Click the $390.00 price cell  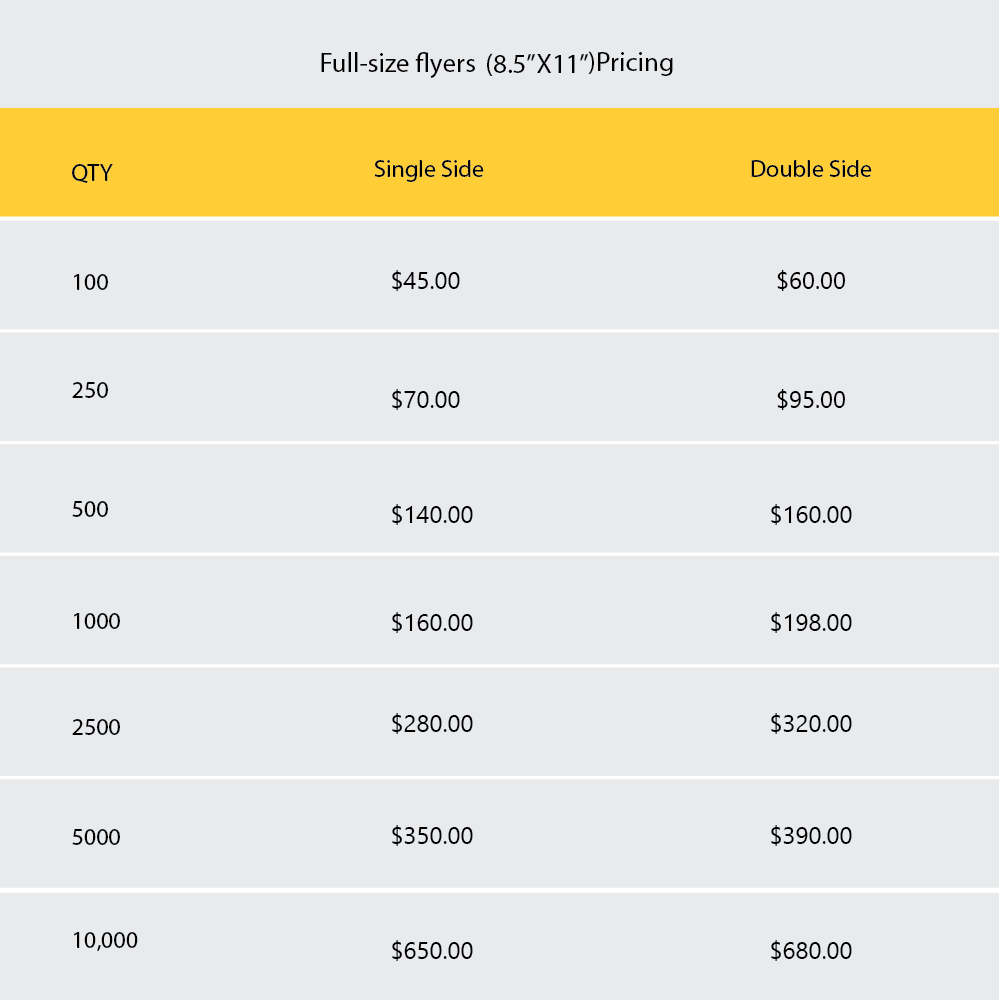810,835
